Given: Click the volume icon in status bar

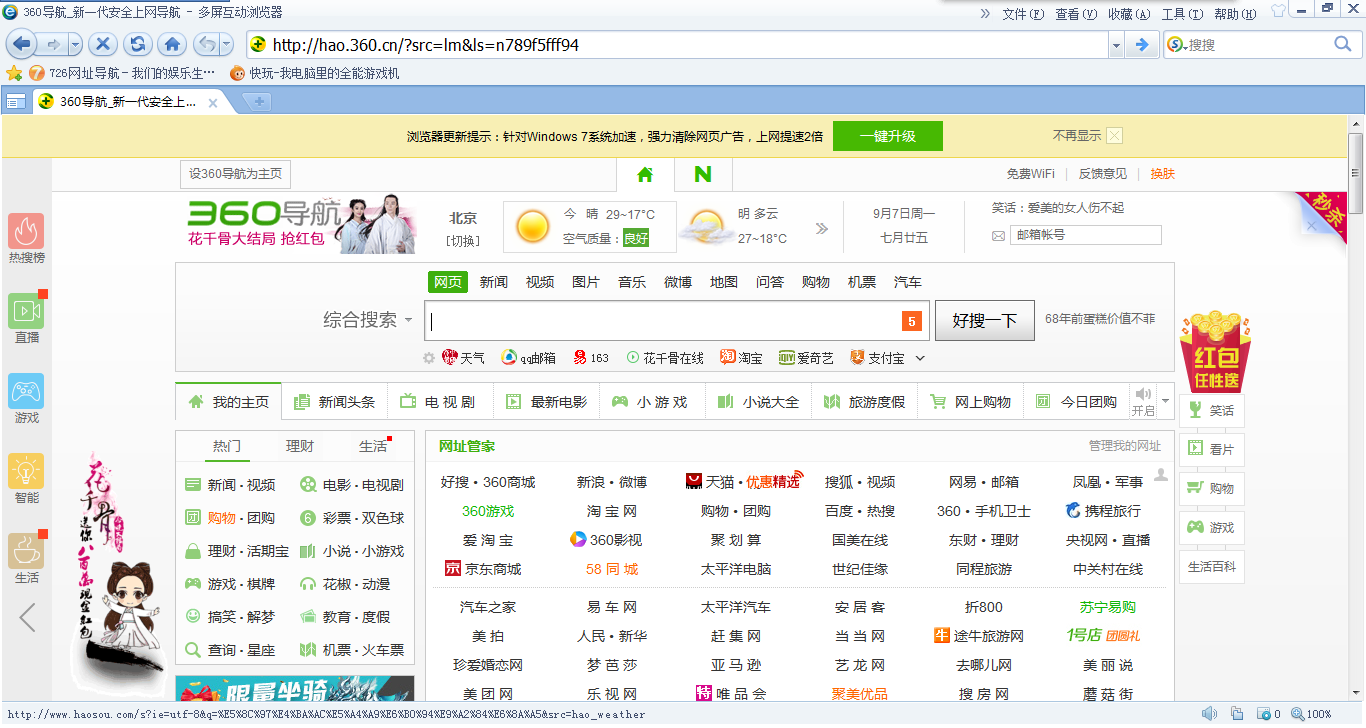Looking at the screenshot, I should pyautogui.click(x=1209, y=714).
